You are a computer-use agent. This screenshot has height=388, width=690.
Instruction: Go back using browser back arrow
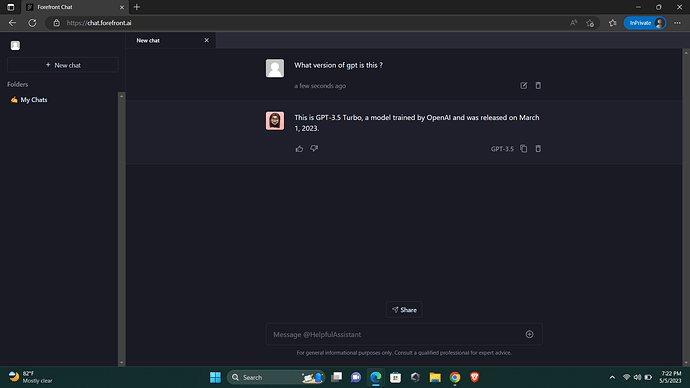[x=12, y=23]
